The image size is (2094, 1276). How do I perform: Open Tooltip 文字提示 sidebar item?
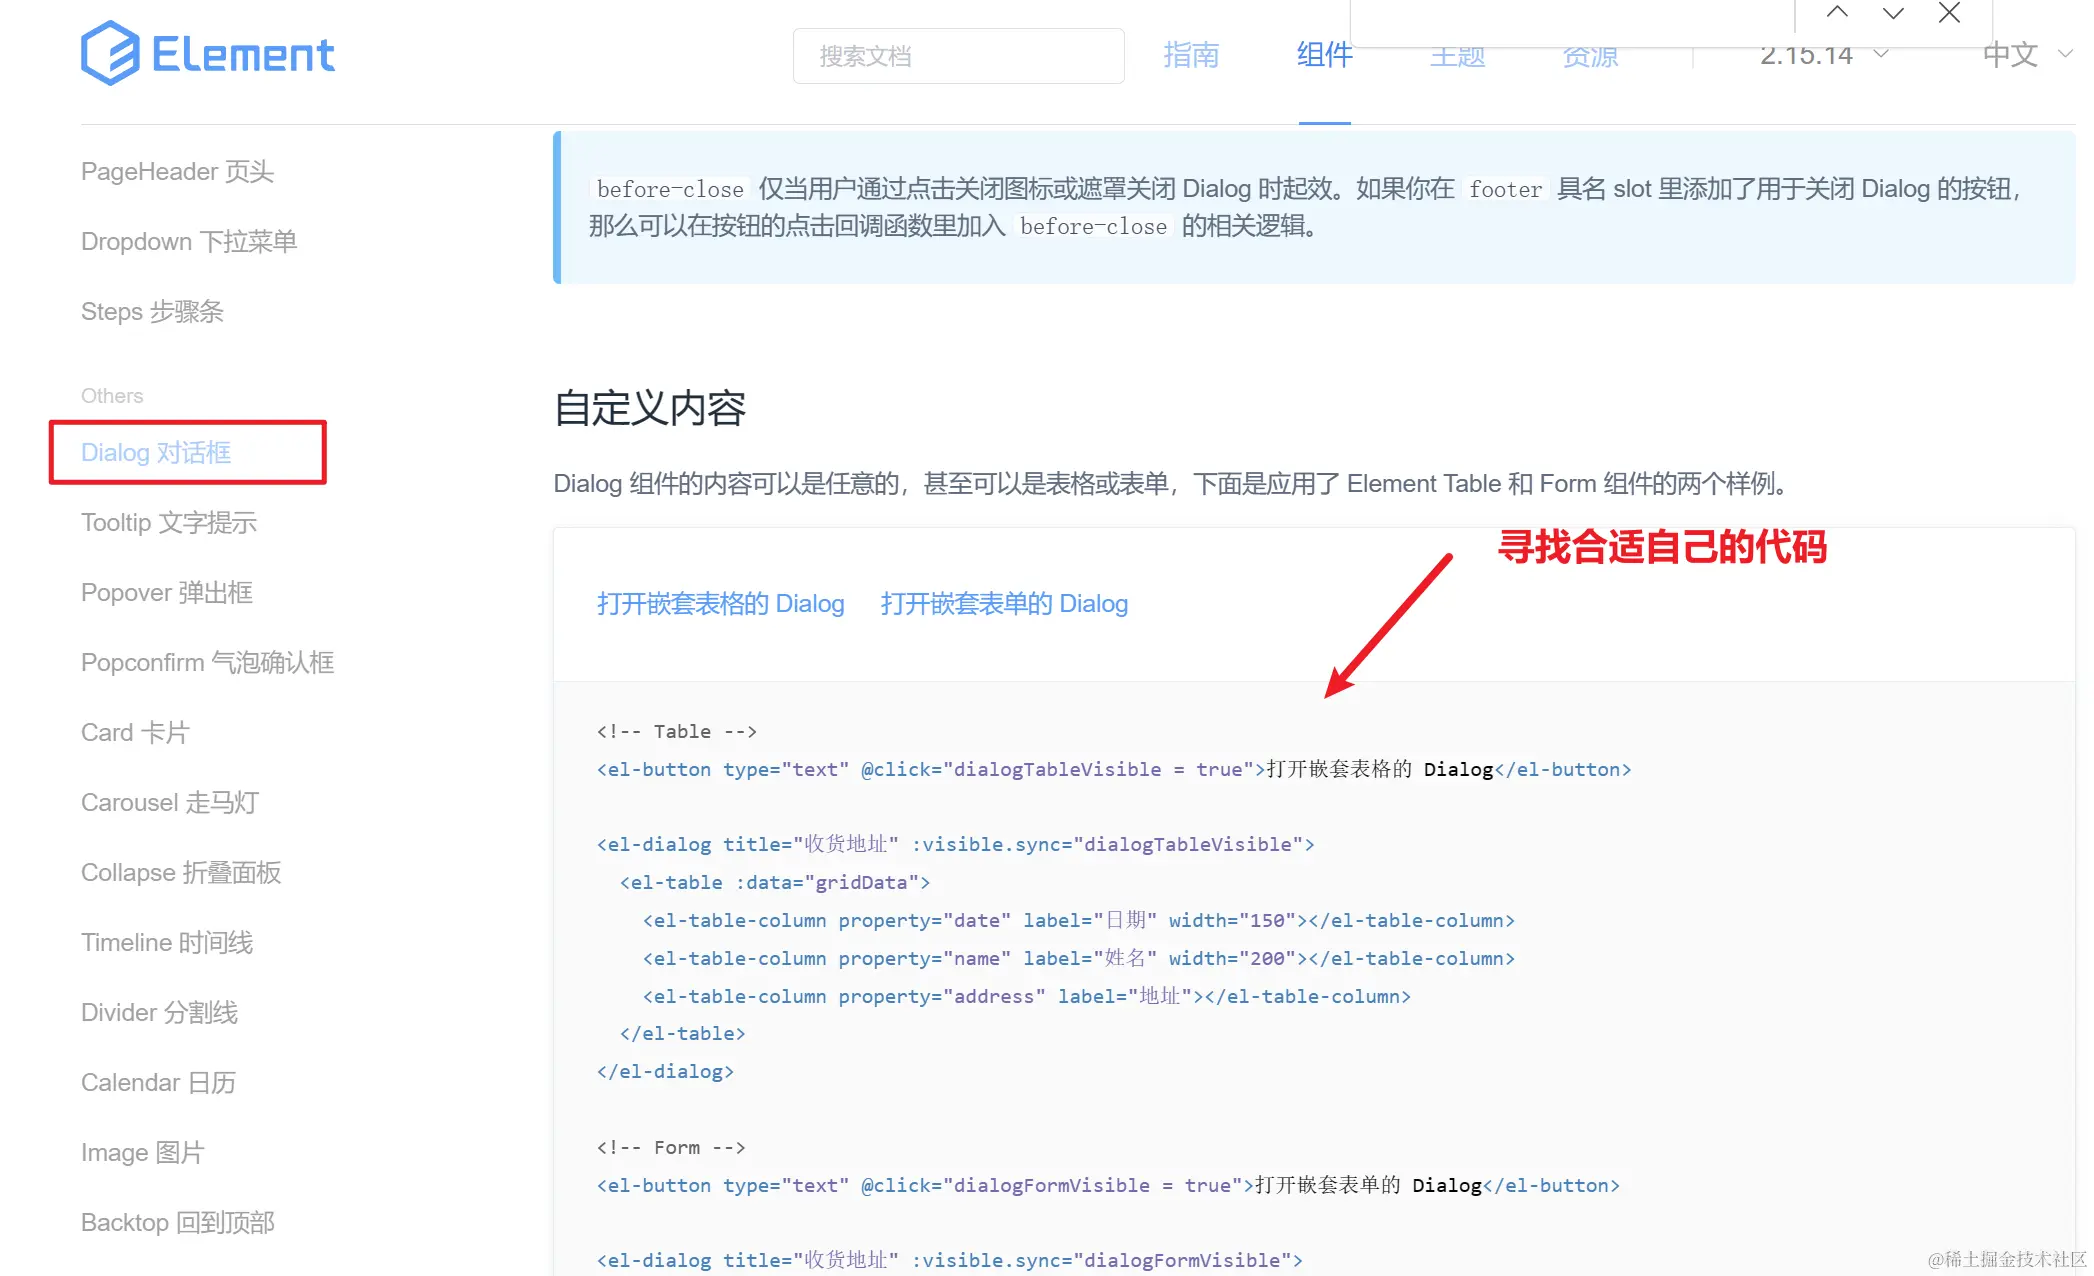(169, 523)
